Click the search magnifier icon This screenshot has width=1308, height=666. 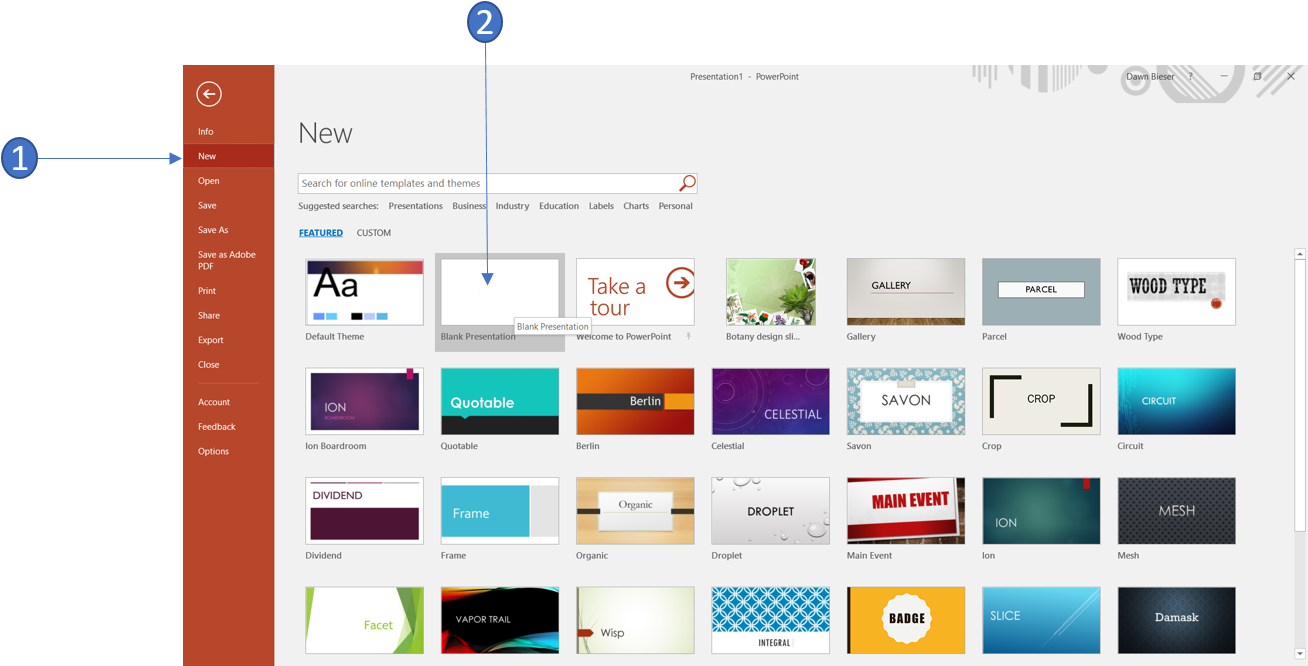687,183
